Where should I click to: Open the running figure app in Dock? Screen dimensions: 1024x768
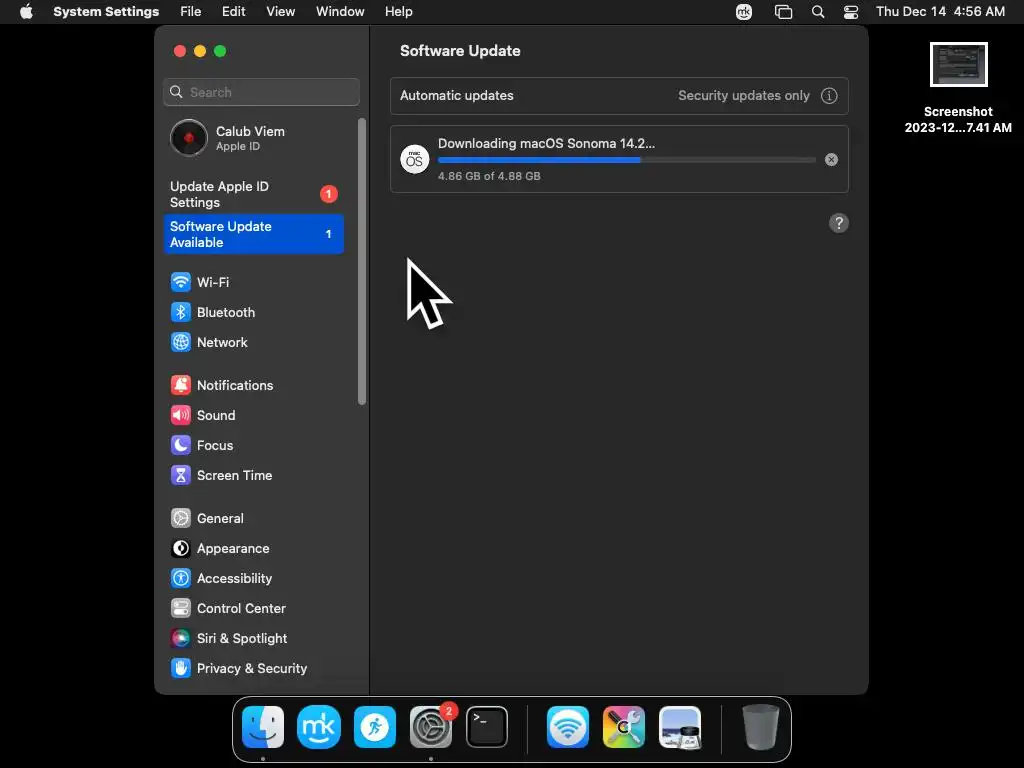pos(375,727)
